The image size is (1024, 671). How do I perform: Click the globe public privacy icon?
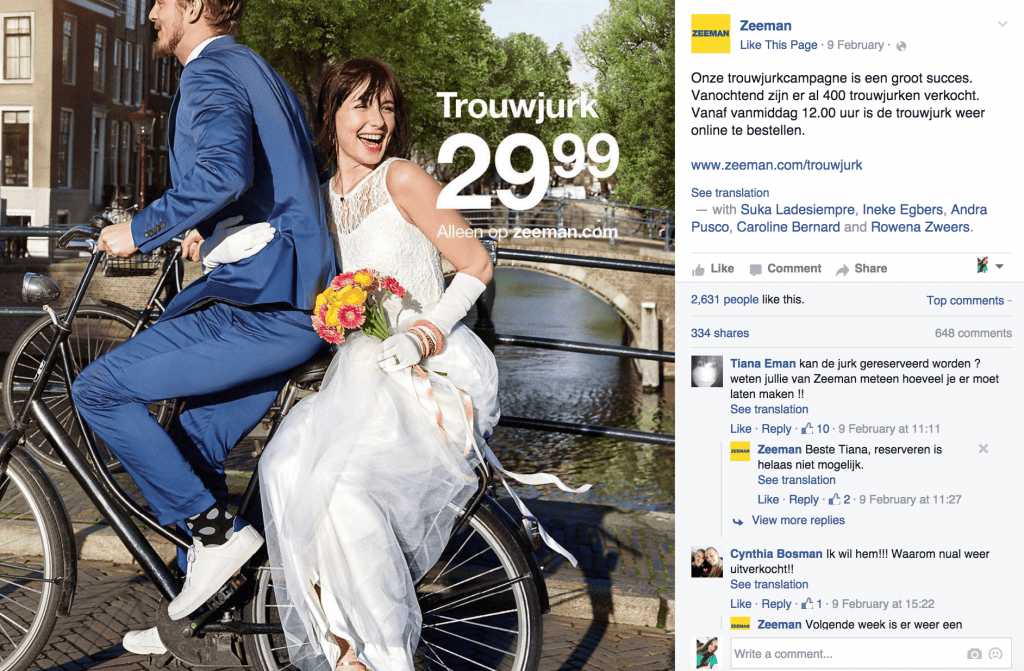901,46
